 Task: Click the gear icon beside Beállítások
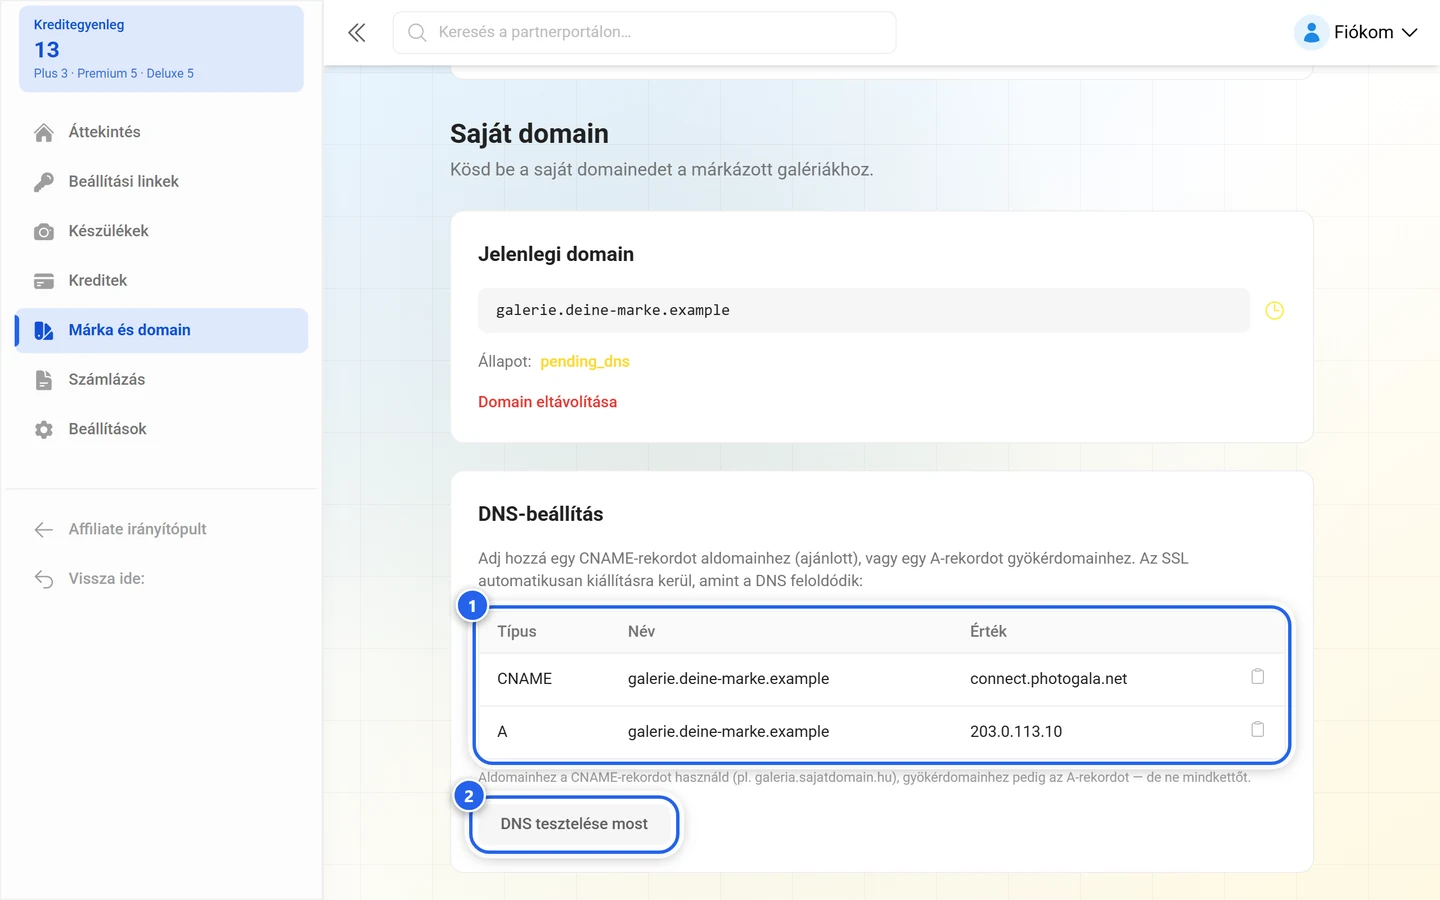tap(44, 429)
